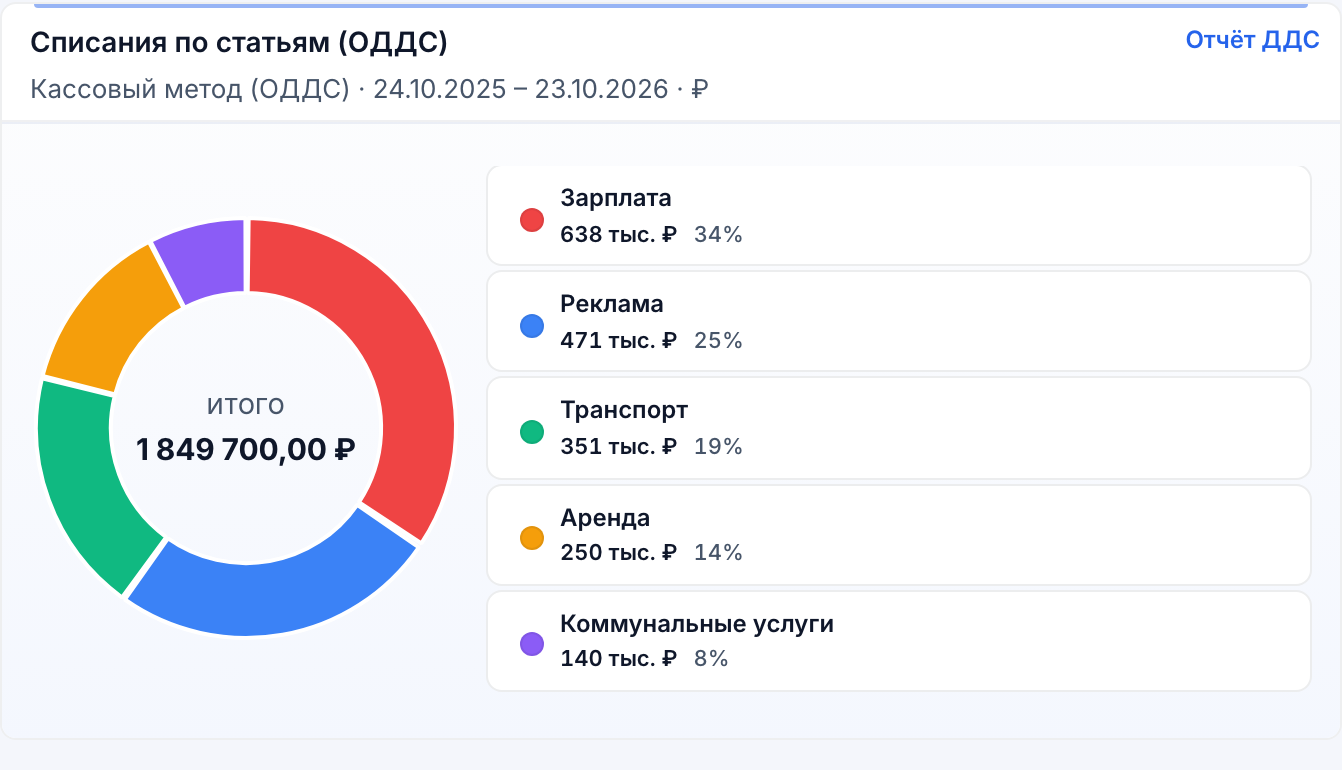Click the 250 тыс. ₽ amount
The width and height of the screenshot is (1342, 770).
click(x=619, y=553)
